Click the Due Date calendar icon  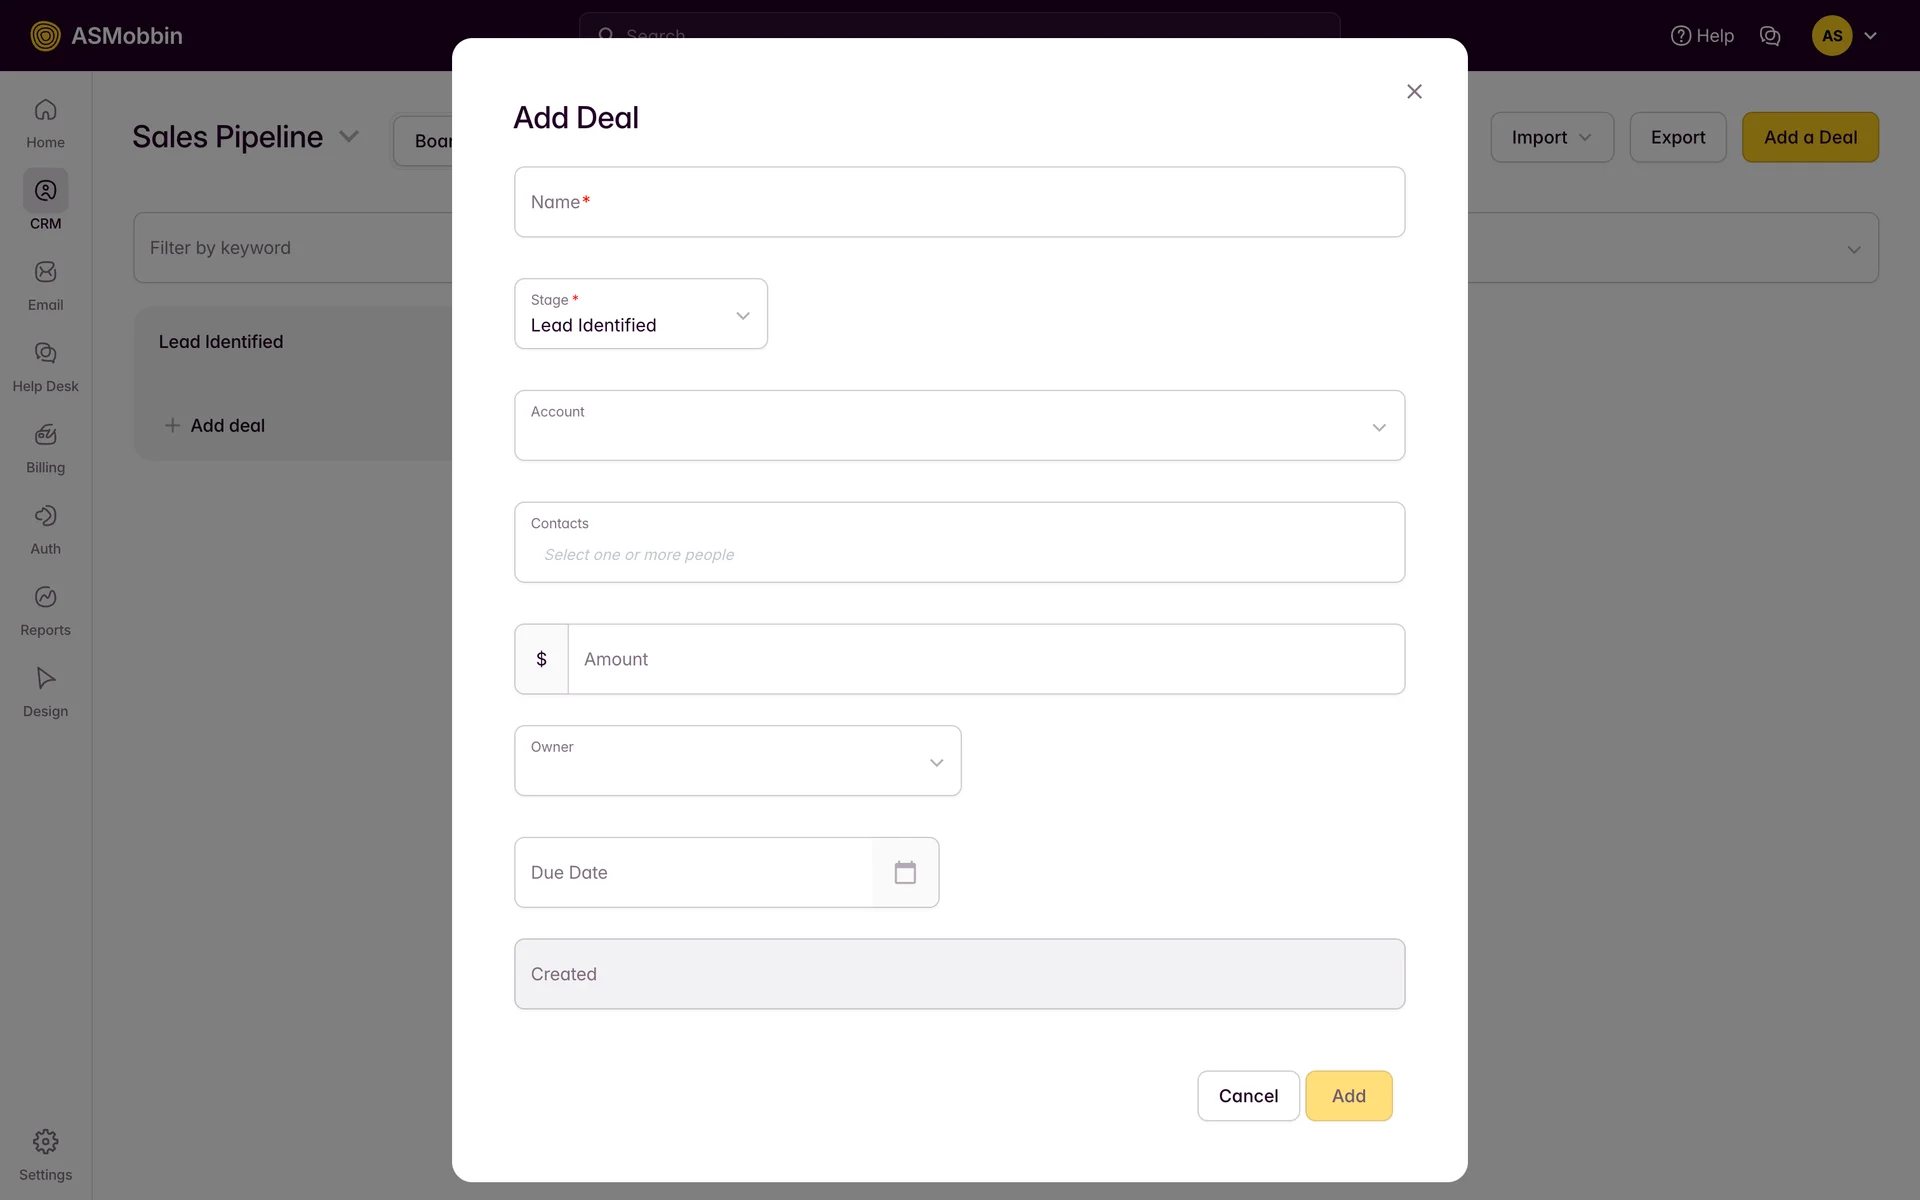(905, 873)
